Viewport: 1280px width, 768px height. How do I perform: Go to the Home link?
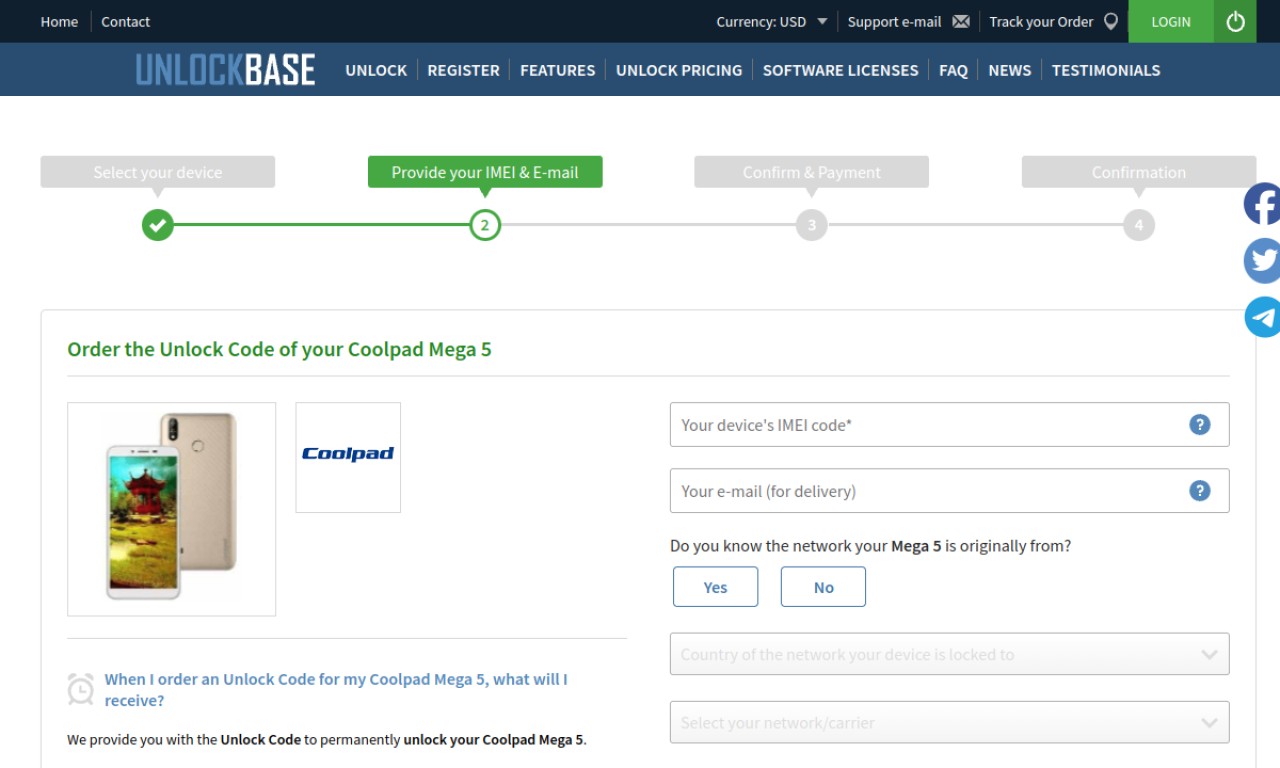[x=59, y=21]
